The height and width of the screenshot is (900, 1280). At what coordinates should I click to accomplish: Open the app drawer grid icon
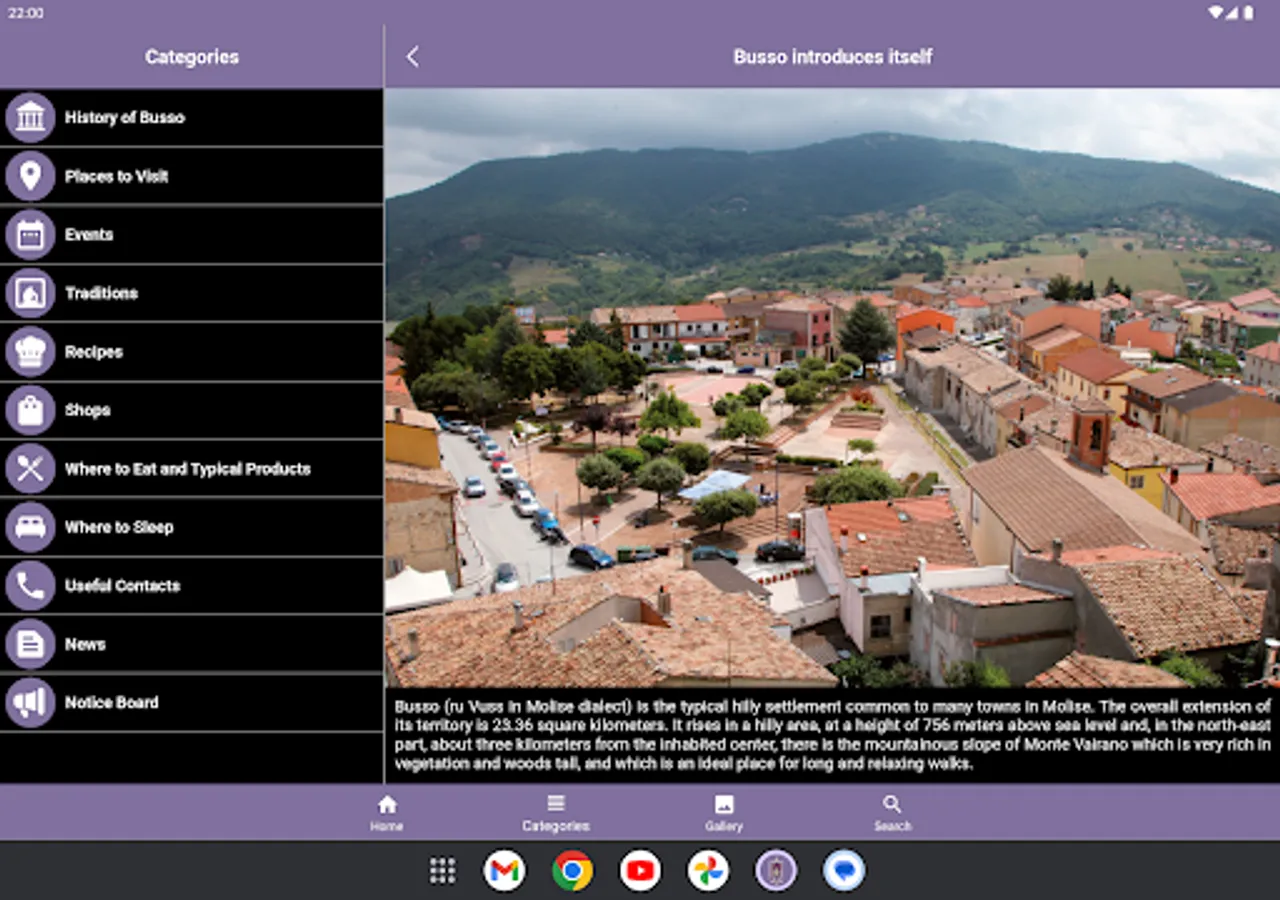[443, 870]
